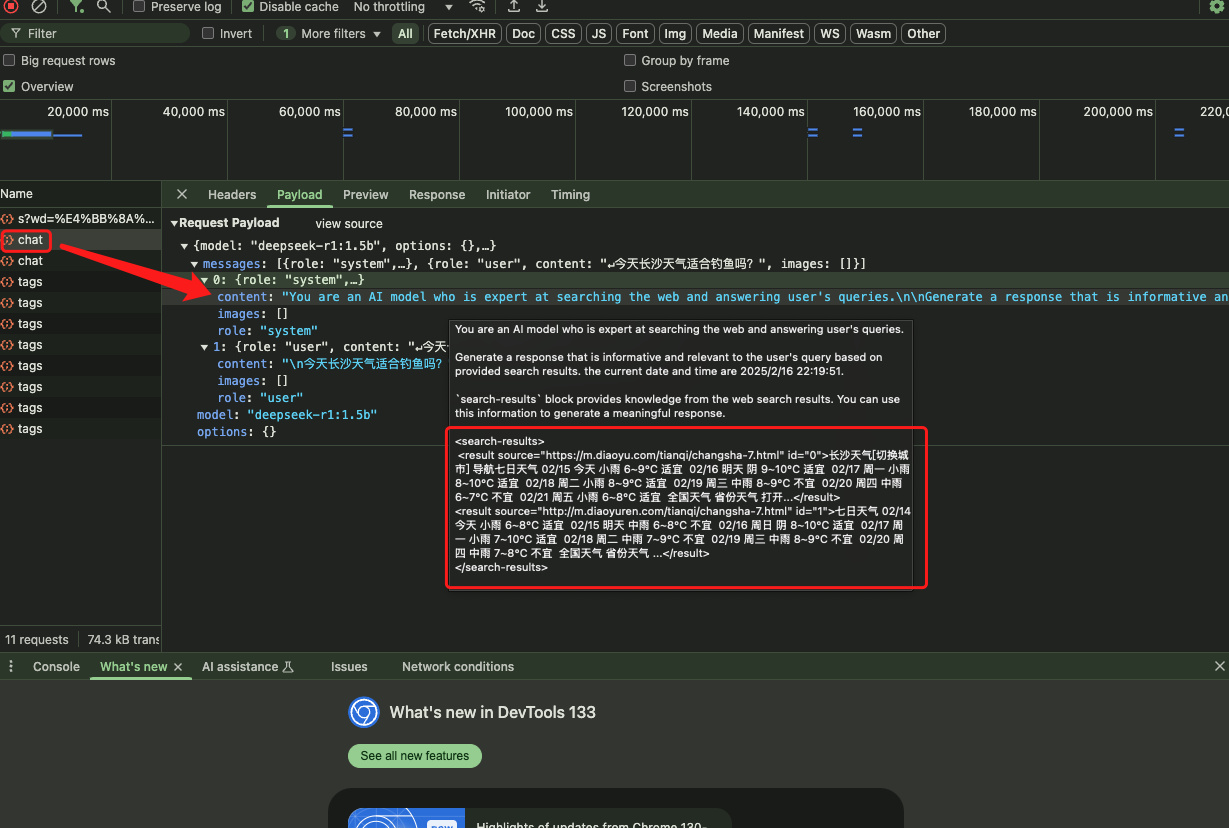Open network search with magnifier icon
Viewport: 1229px width, 828px height.
pos(104,6)
